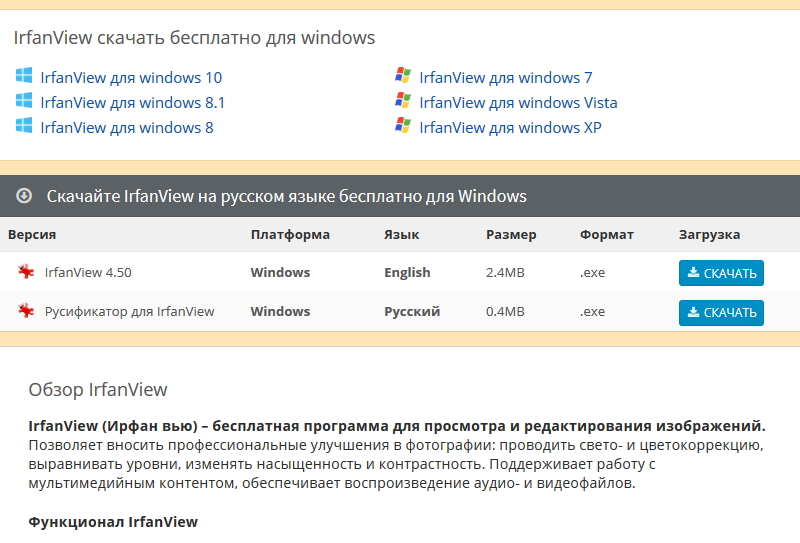Click Windows logo icon beside windows 8 link
The height and width of the screenshot is (543, 800).
coord(24,126)
